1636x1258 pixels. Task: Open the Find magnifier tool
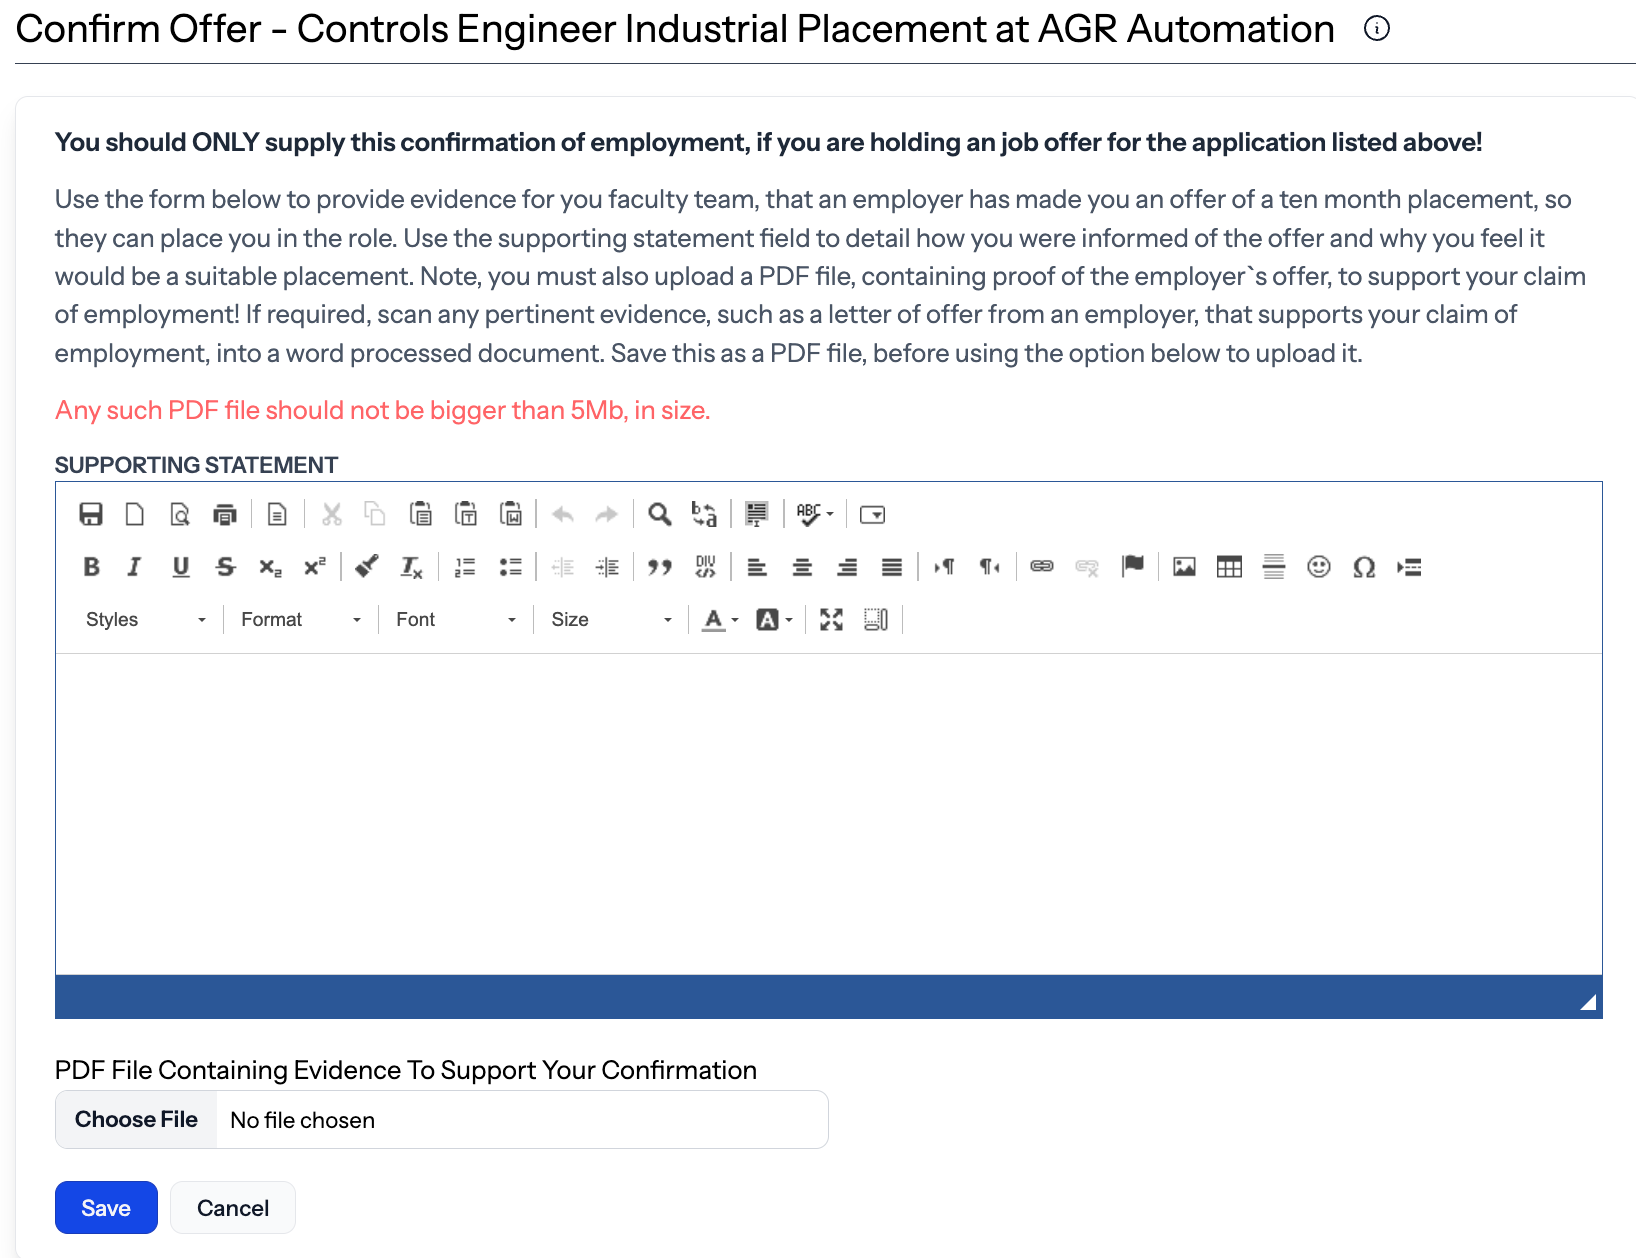659,514
